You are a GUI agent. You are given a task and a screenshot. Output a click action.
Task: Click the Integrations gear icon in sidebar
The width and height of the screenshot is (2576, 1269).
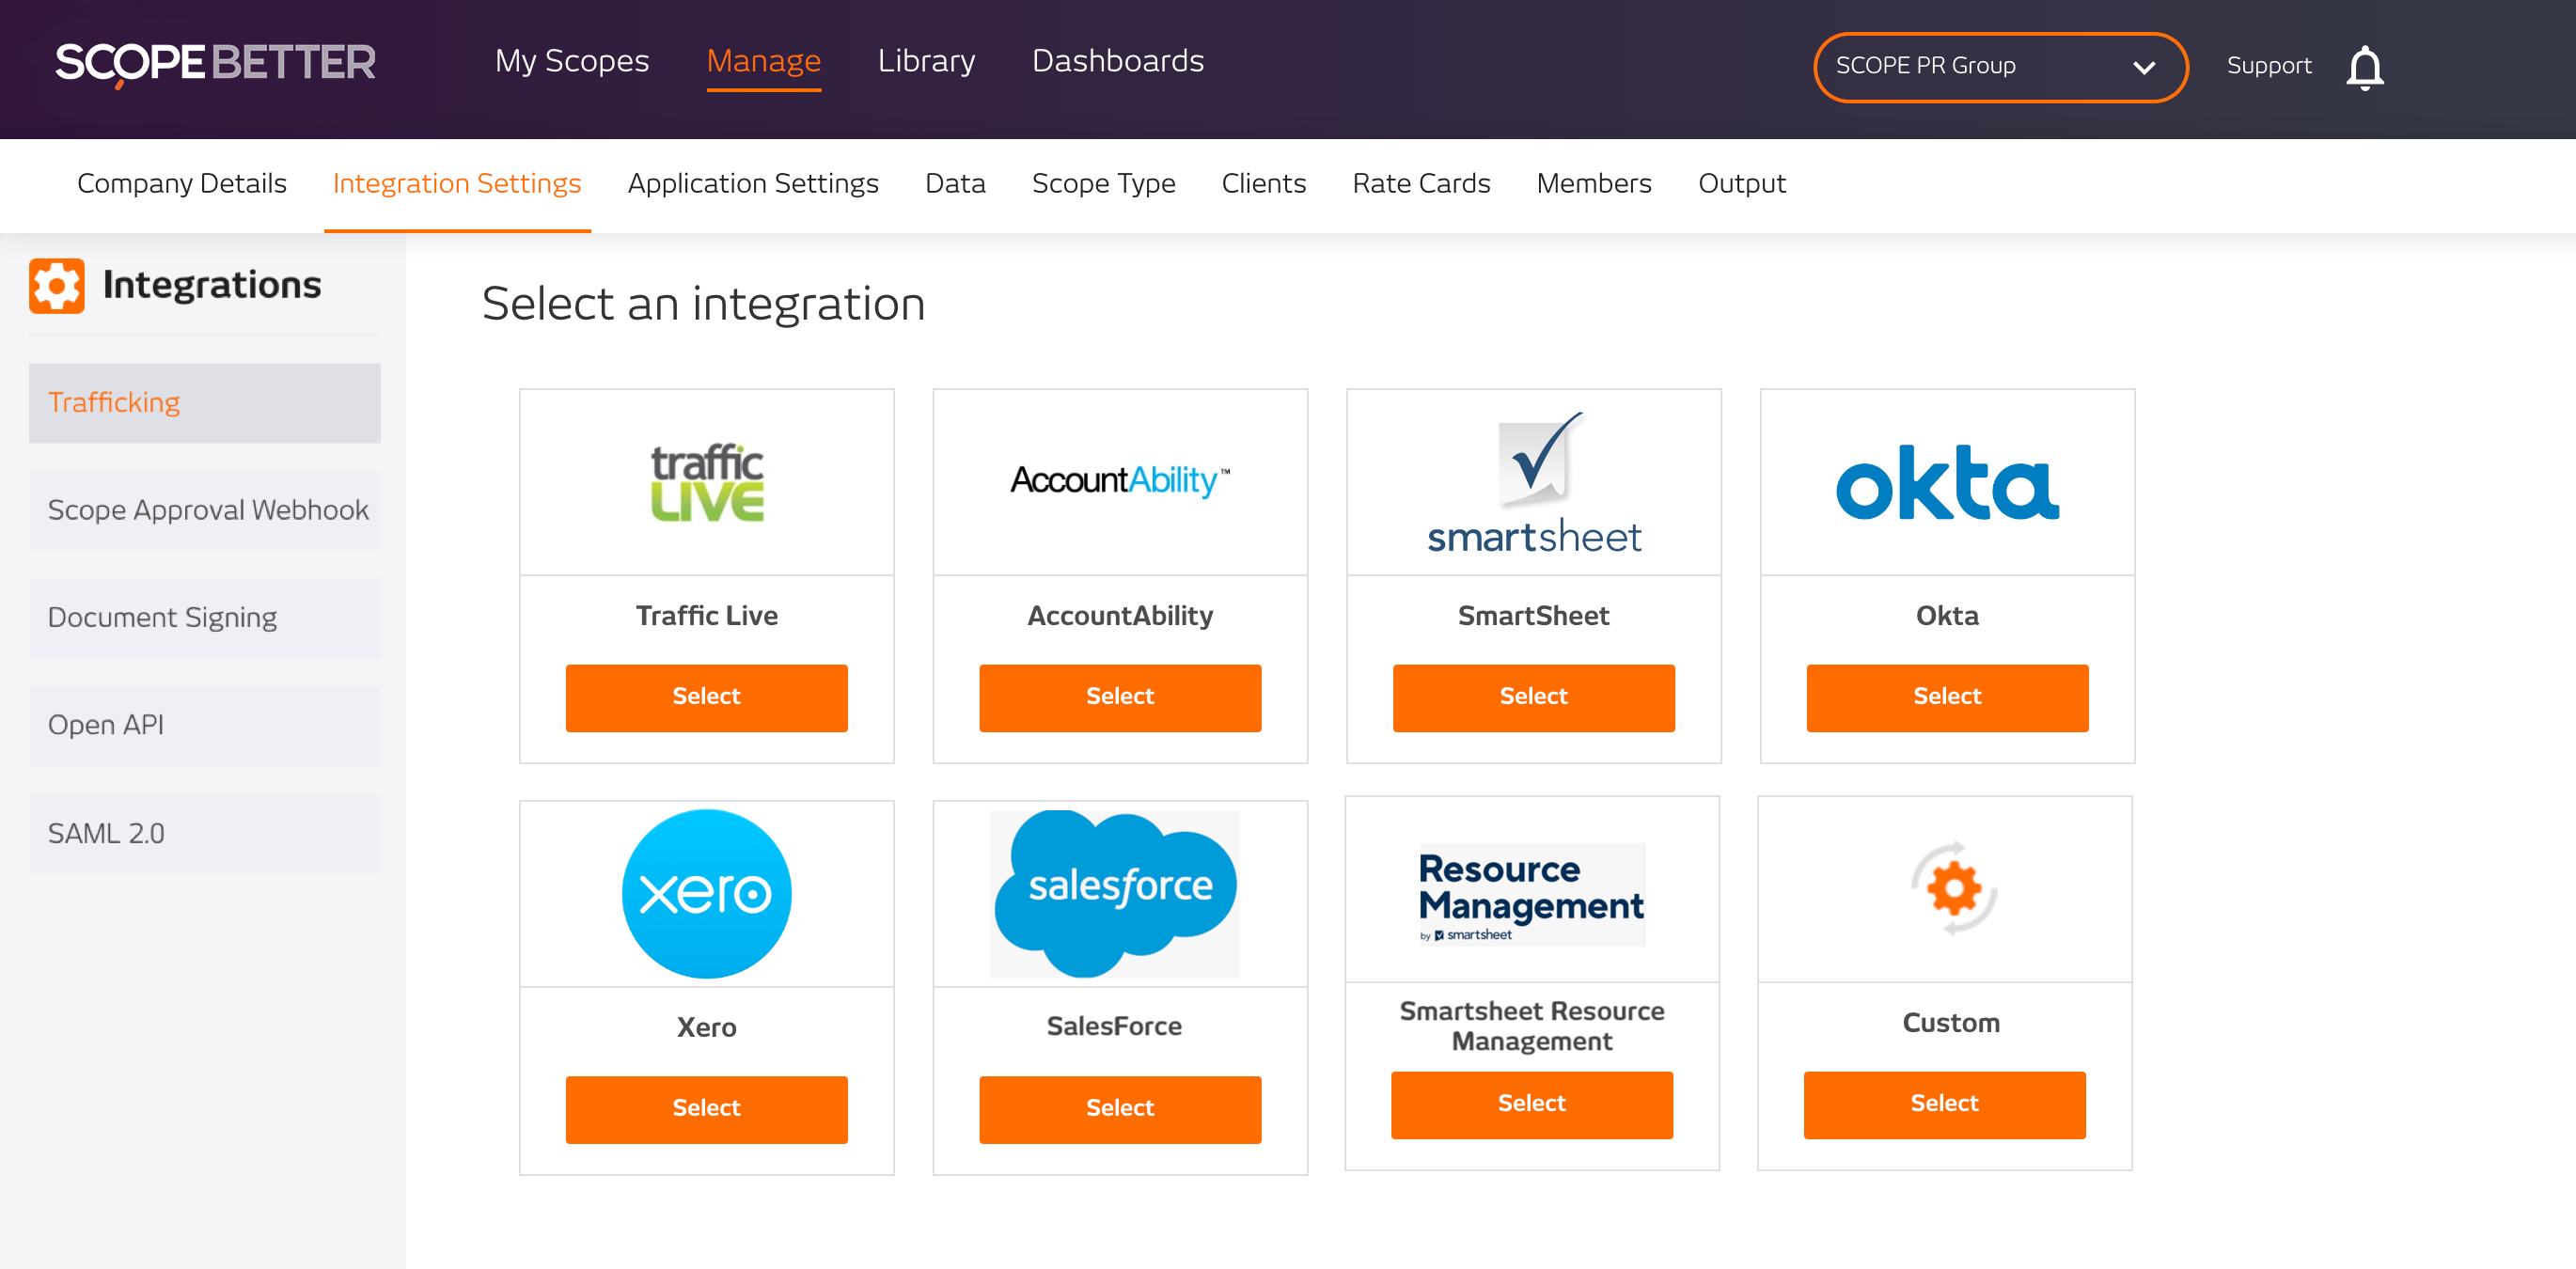[57, 285]
